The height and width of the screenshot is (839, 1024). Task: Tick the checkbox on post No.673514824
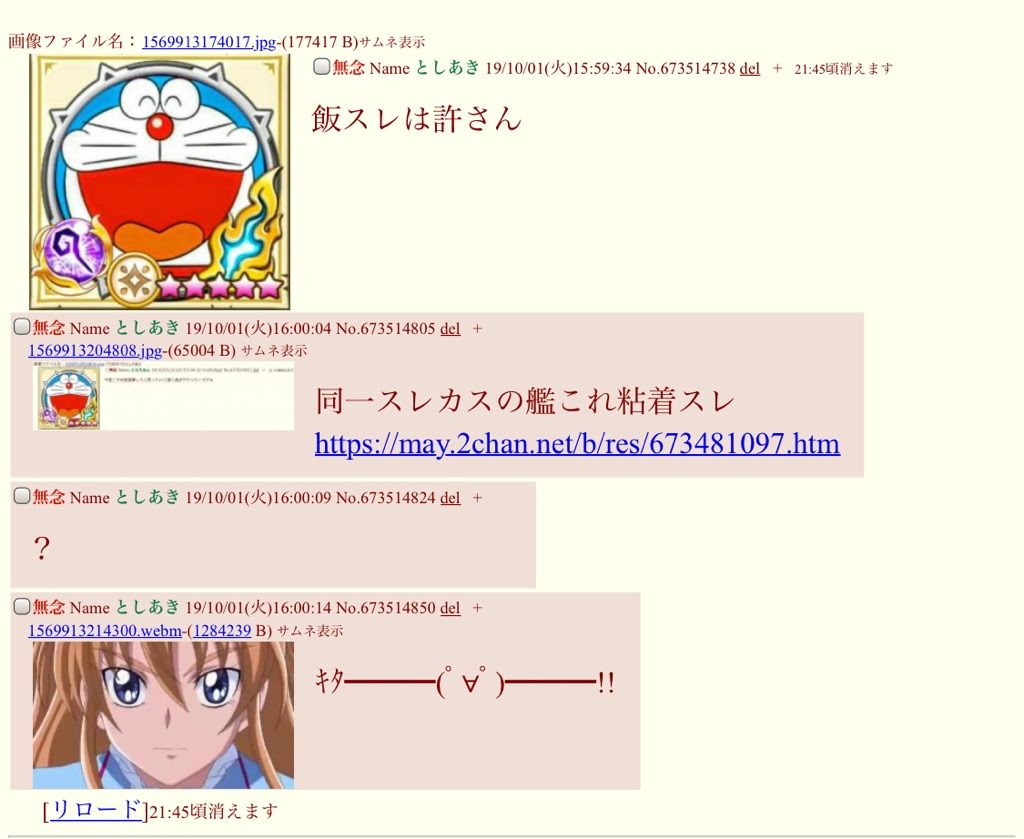pos(22,496)
